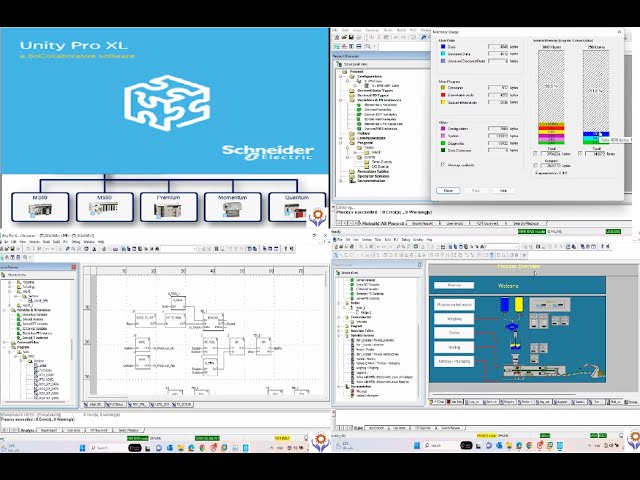This screenshot has height=480, width=640.
Task: Click Redo arrow in toolbar behind Memory Usage dialog
Action: click(403, 37)
